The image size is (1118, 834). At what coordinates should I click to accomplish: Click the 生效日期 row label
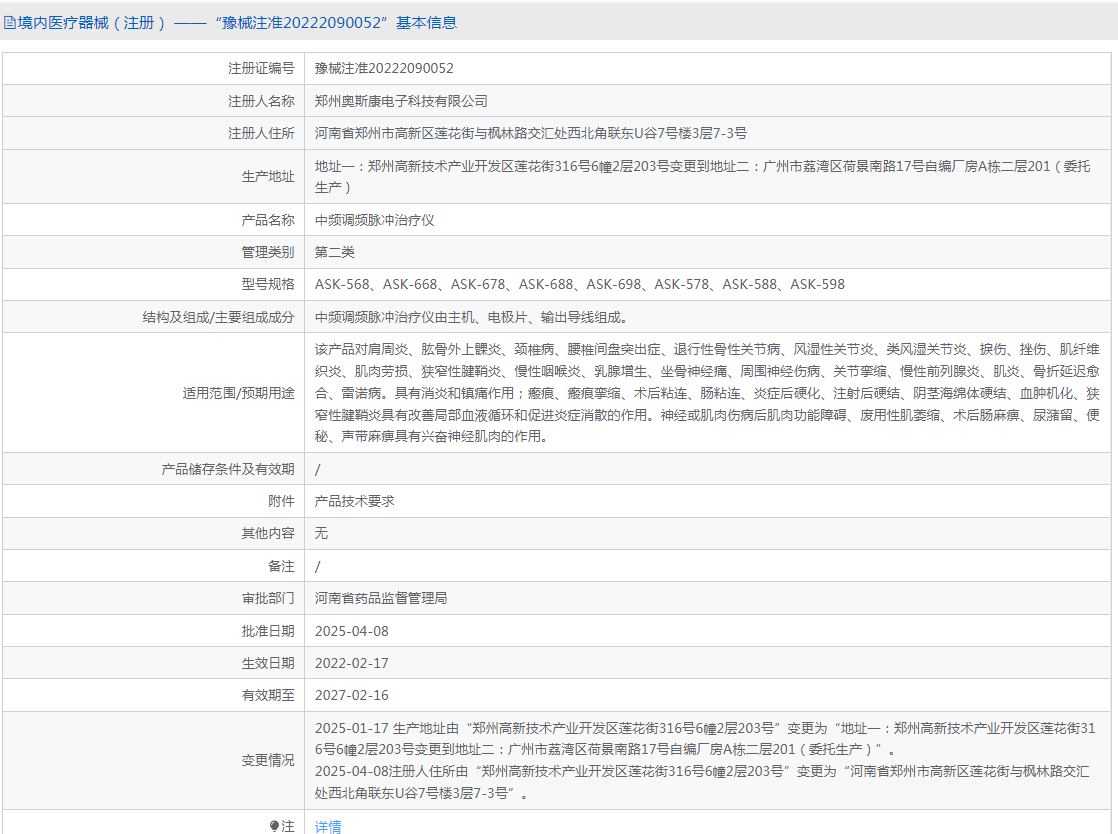tap(267, 663)
